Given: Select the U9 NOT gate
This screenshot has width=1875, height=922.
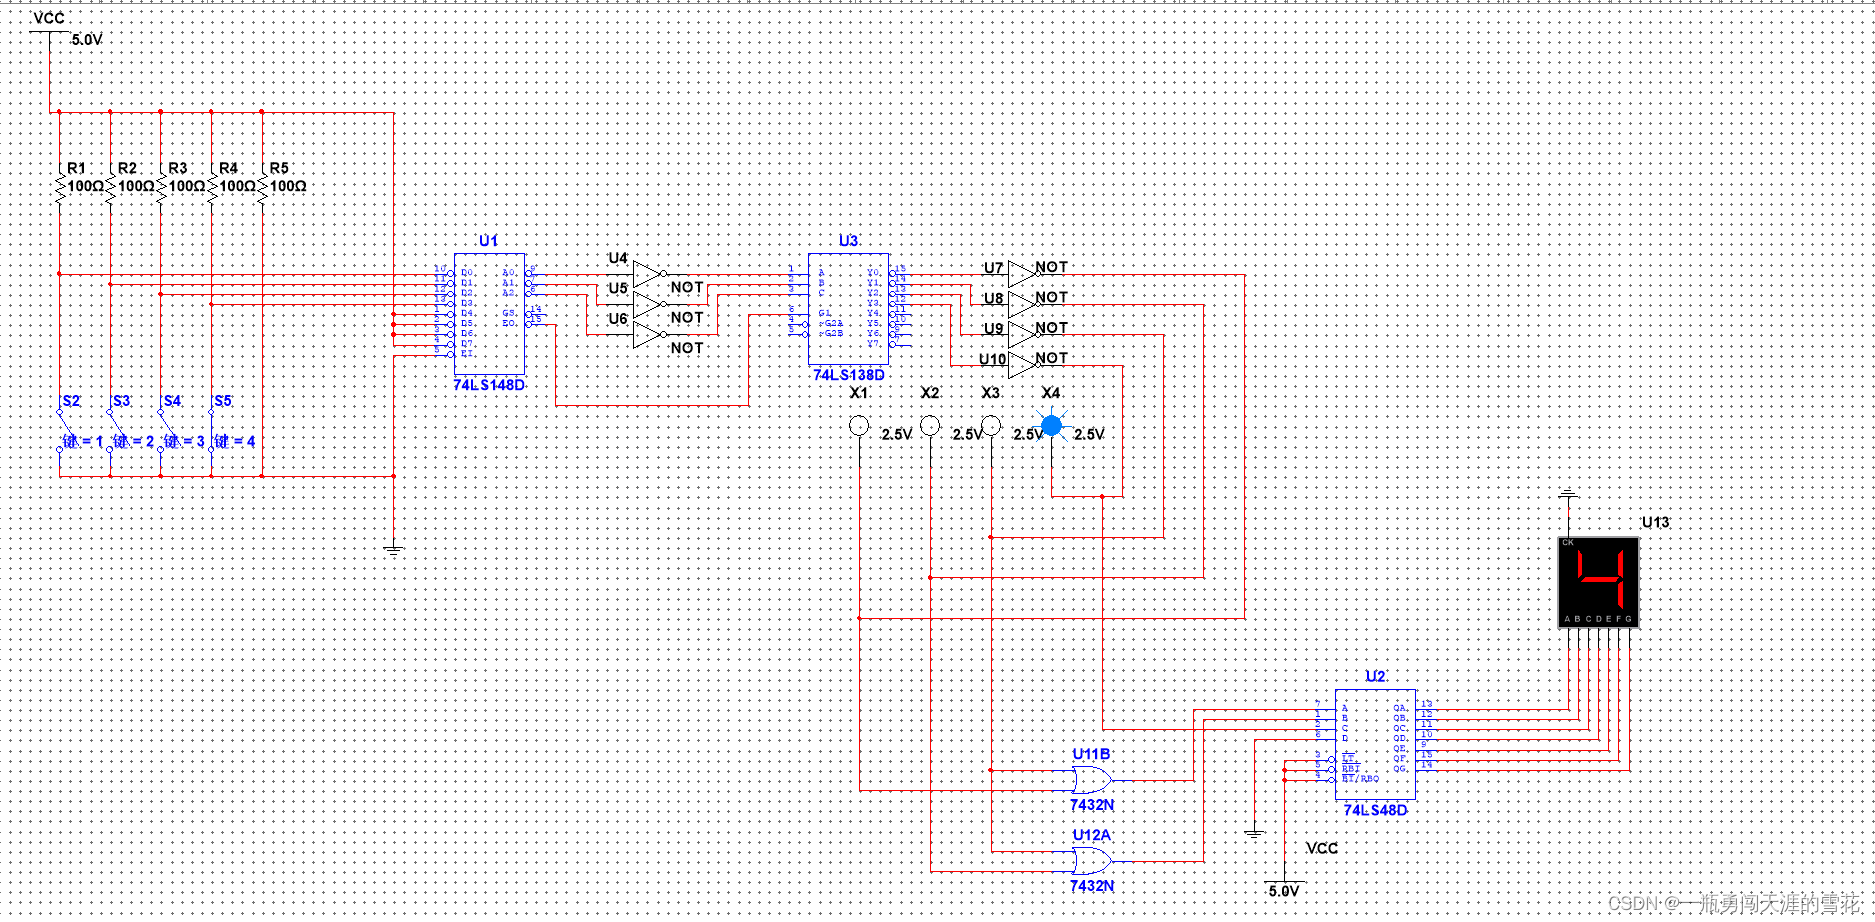Looking at the screenshot, I should [x=1024, y=334].
